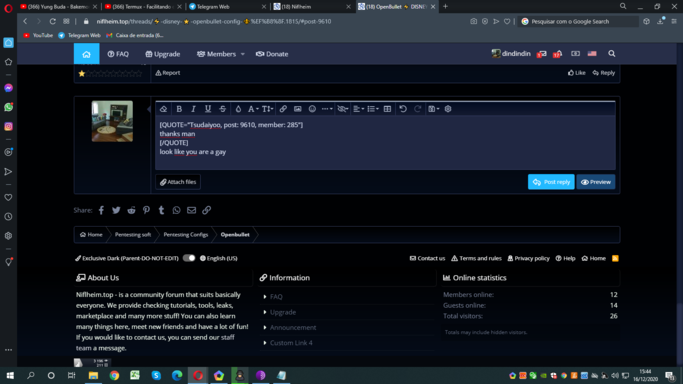Apply bold formatting in editor
This screenshot has width=683, height=384.
coord(179,109)
